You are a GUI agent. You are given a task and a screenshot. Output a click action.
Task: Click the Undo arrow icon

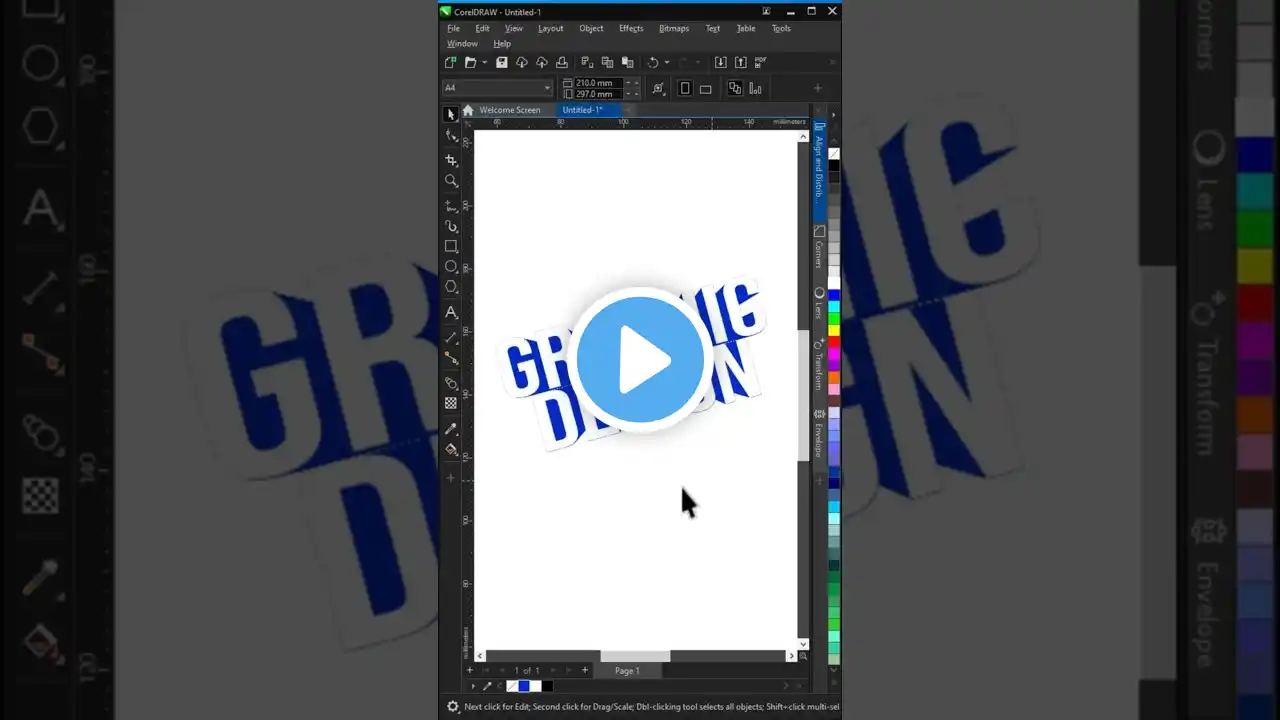pos(653,62)
